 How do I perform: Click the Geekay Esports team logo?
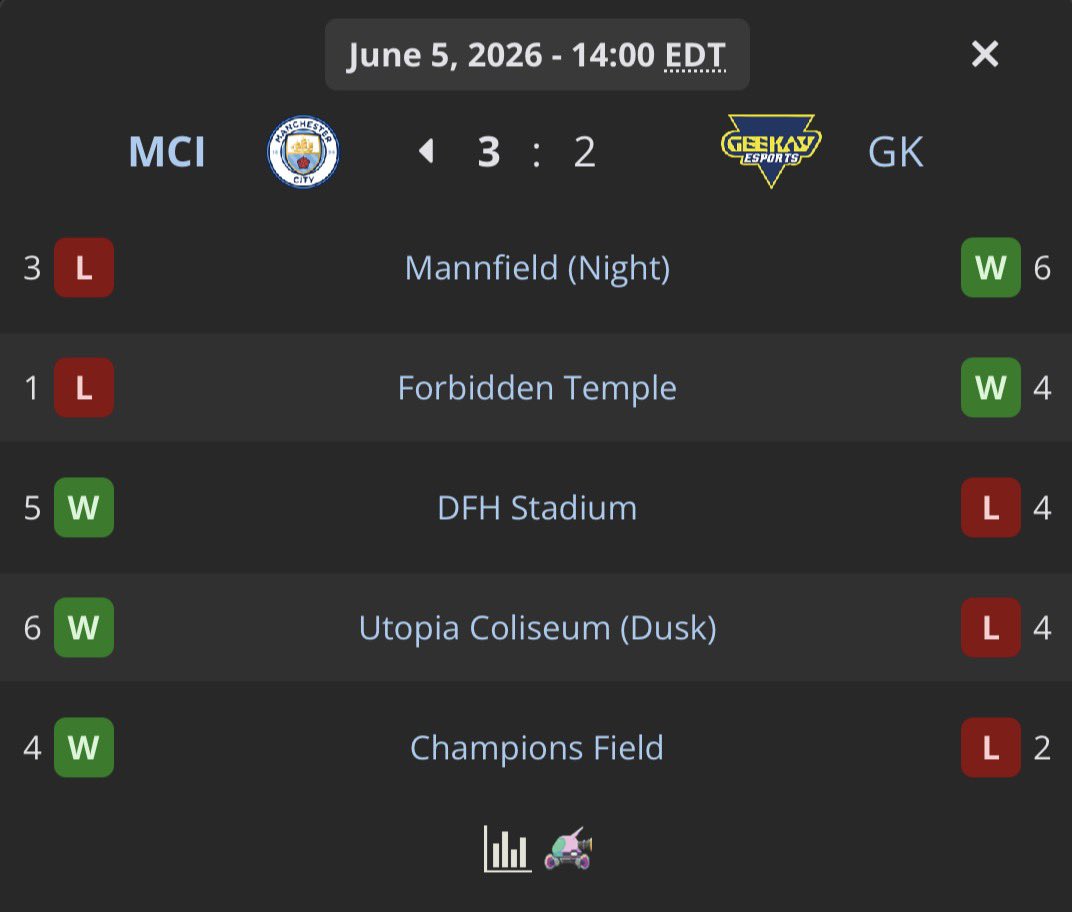771,151
